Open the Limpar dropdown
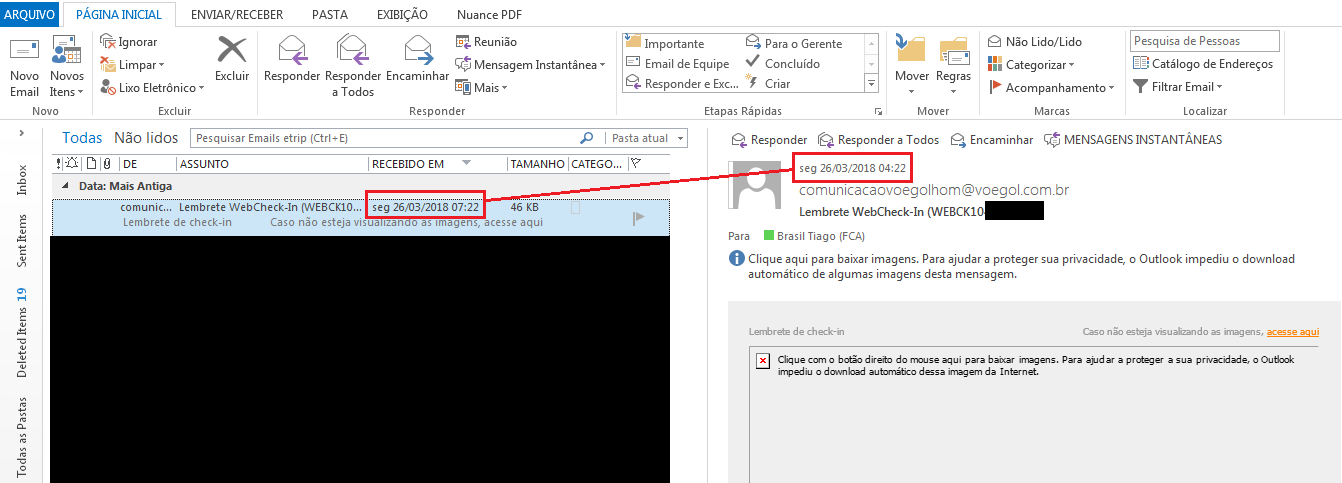The width and height of the screenshot is (1342, 483). (x=132, y=64)
